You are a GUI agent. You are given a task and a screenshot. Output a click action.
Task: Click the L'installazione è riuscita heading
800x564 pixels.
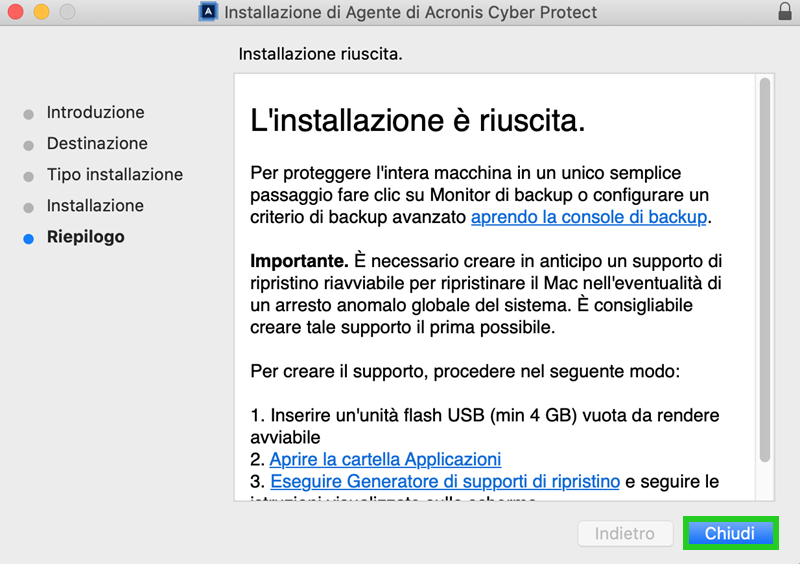coord(417,121)
